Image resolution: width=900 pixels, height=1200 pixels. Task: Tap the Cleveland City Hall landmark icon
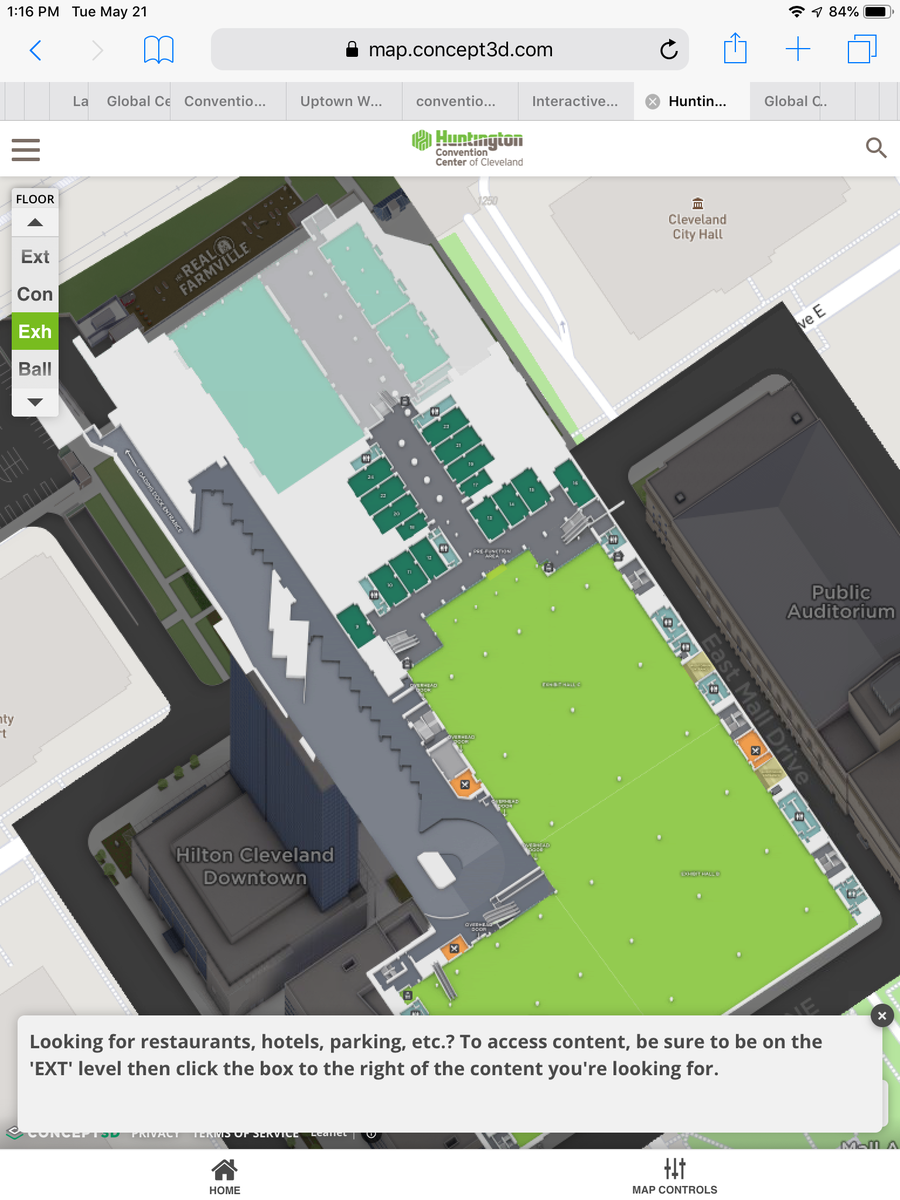[x=697, y=203]
